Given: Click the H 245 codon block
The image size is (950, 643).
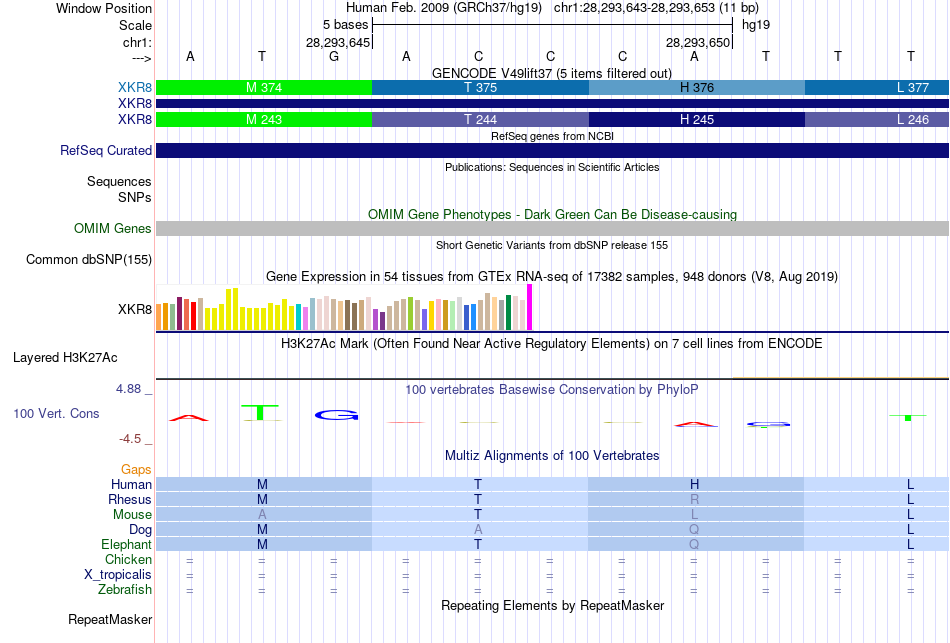Looking at the screenshot, I should (697, 119).
